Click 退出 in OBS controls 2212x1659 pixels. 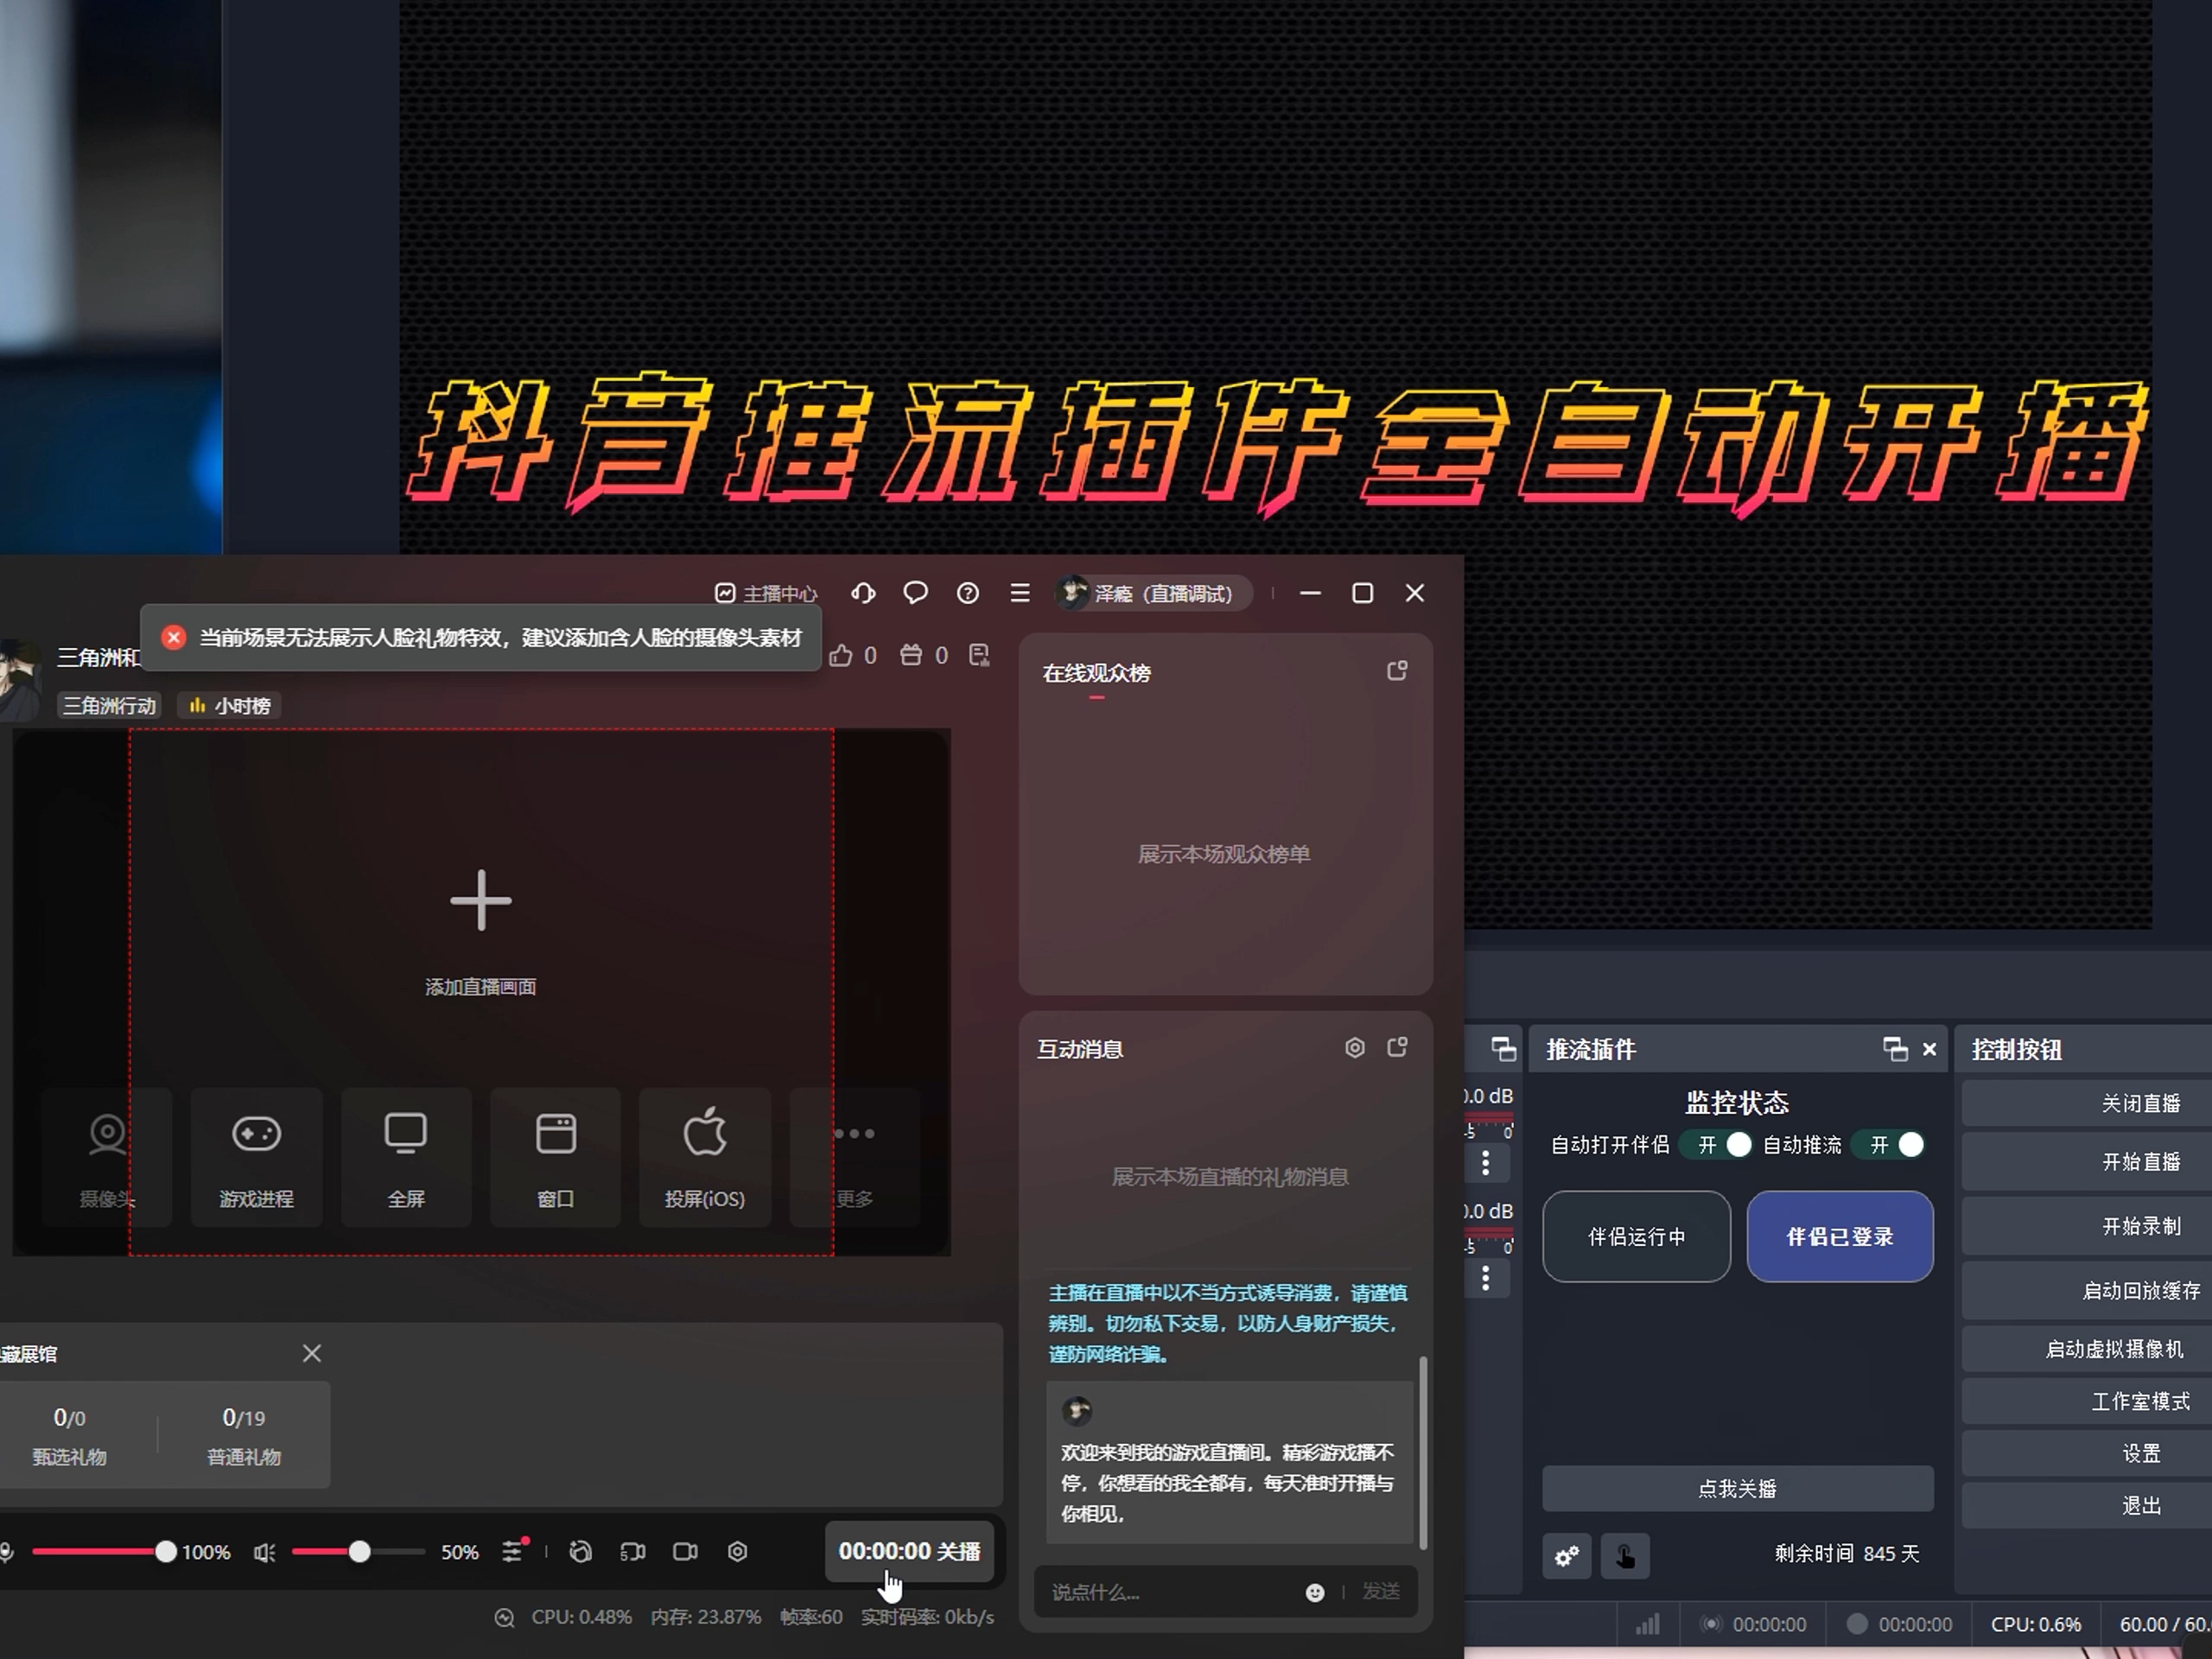pos(2087,1506)
